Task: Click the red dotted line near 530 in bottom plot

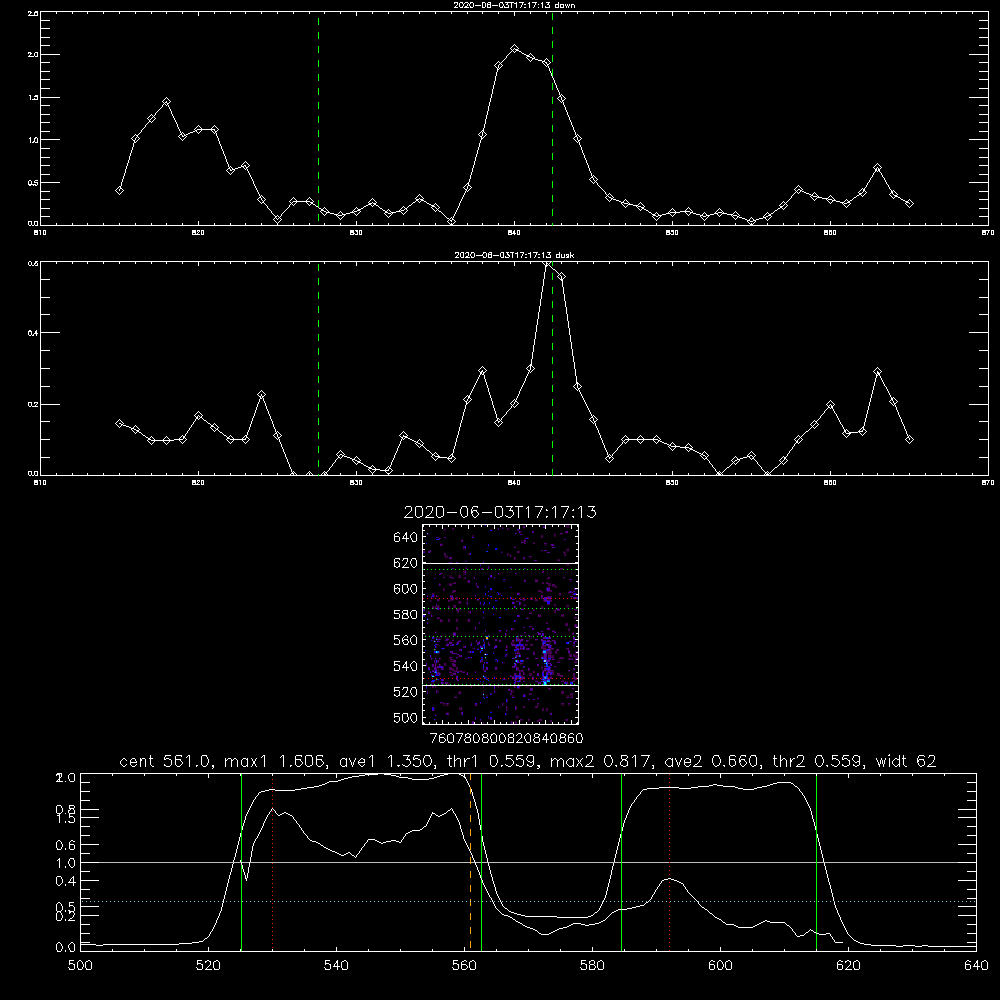Action: click(272, 862)
